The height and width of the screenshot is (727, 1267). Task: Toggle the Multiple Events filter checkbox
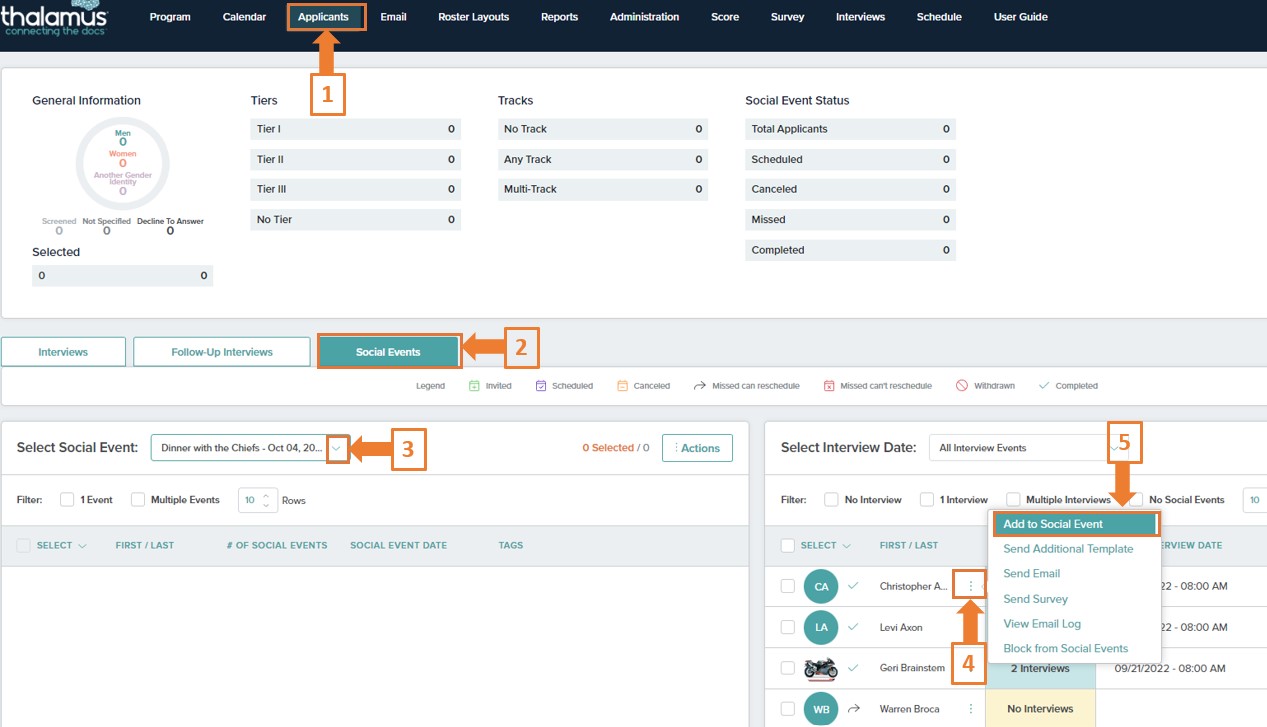click(x=138, y=500)
